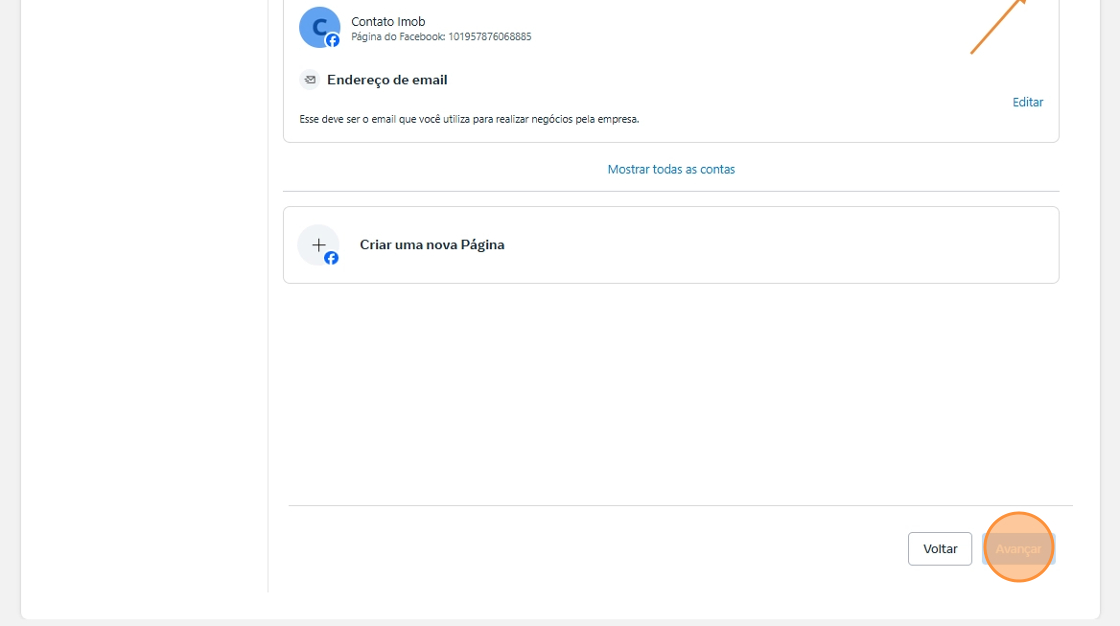1120x626 pixels.
Task: Open the Editar link for email address
Action: 1027,102
